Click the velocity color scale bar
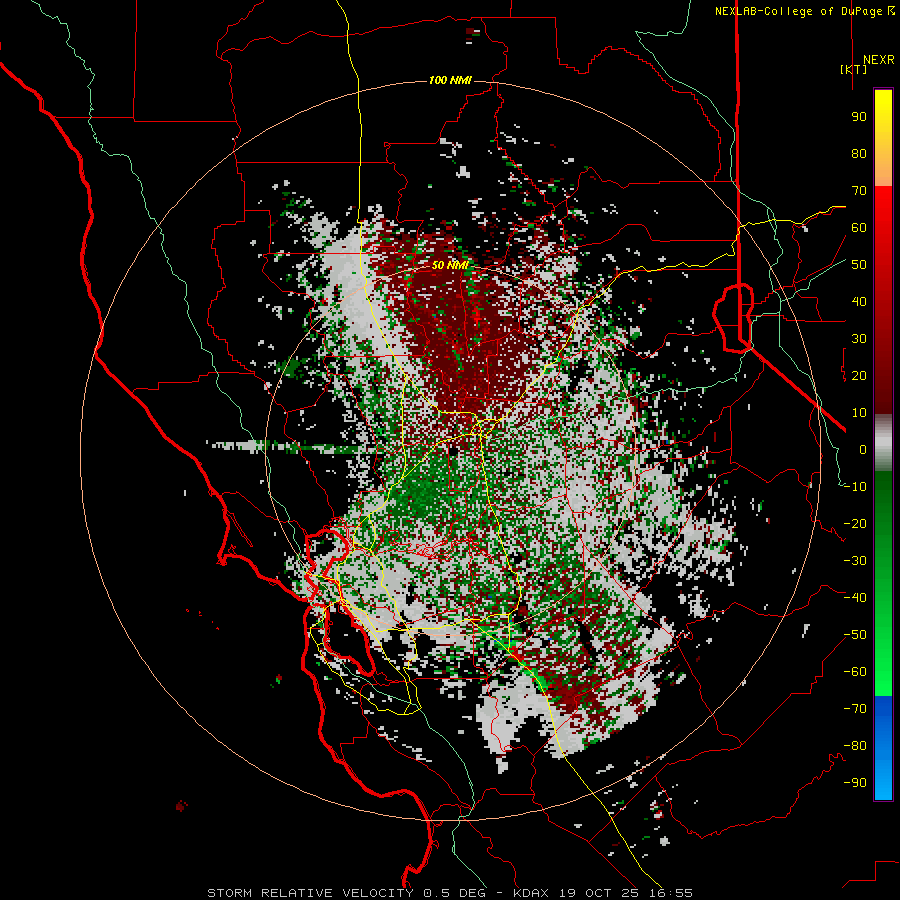Screen dimensions: 900x900 click(883, 444)
